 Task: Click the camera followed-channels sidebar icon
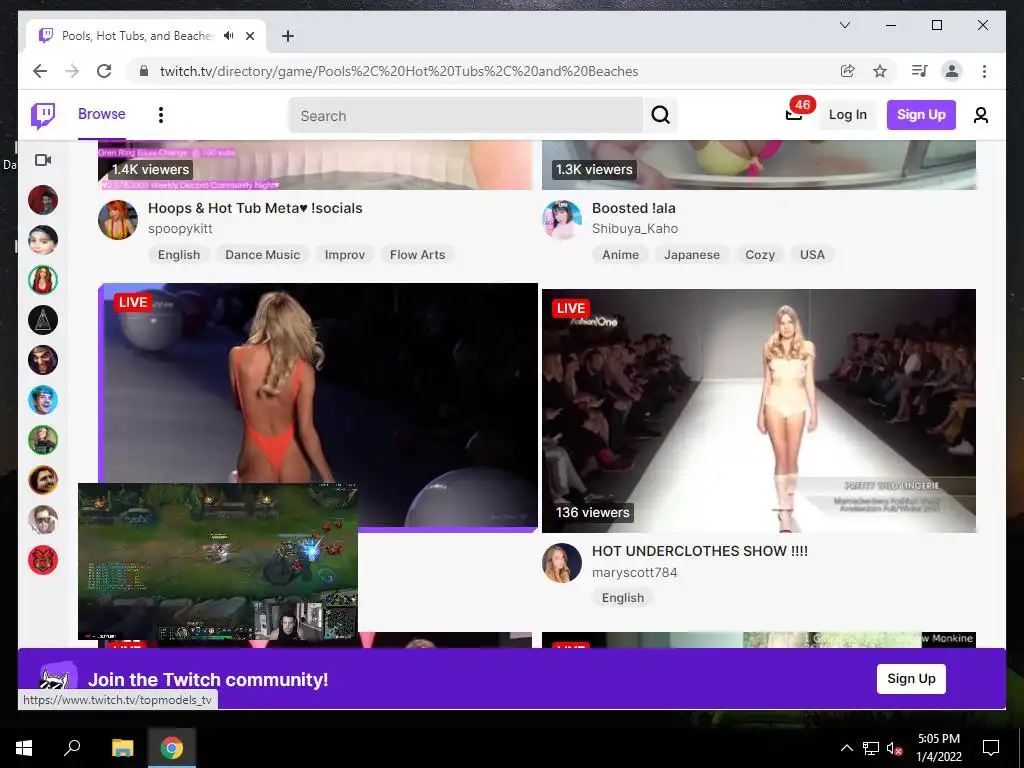pyautogui.click(x=43, y=160)
